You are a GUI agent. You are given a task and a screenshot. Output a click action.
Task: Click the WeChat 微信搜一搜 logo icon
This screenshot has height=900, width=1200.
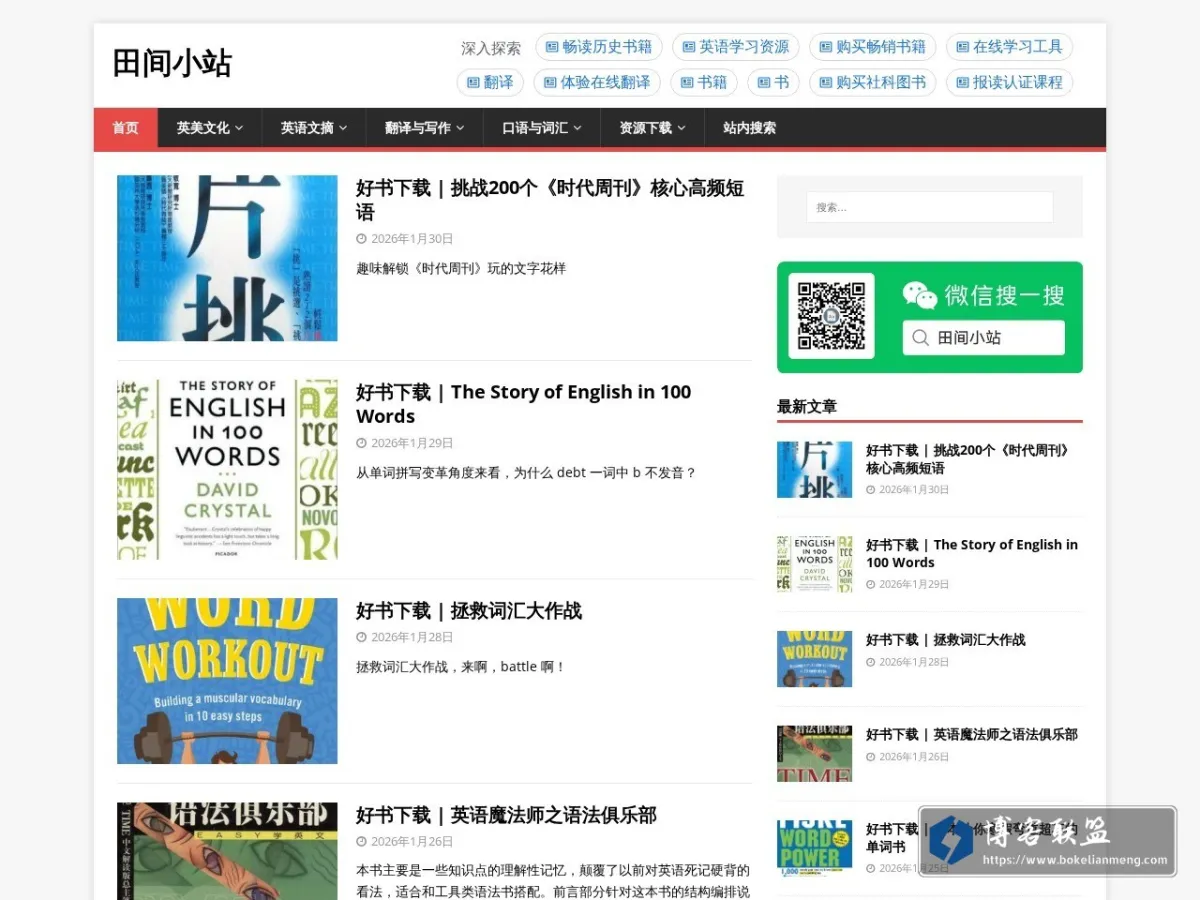pos(920,295)
